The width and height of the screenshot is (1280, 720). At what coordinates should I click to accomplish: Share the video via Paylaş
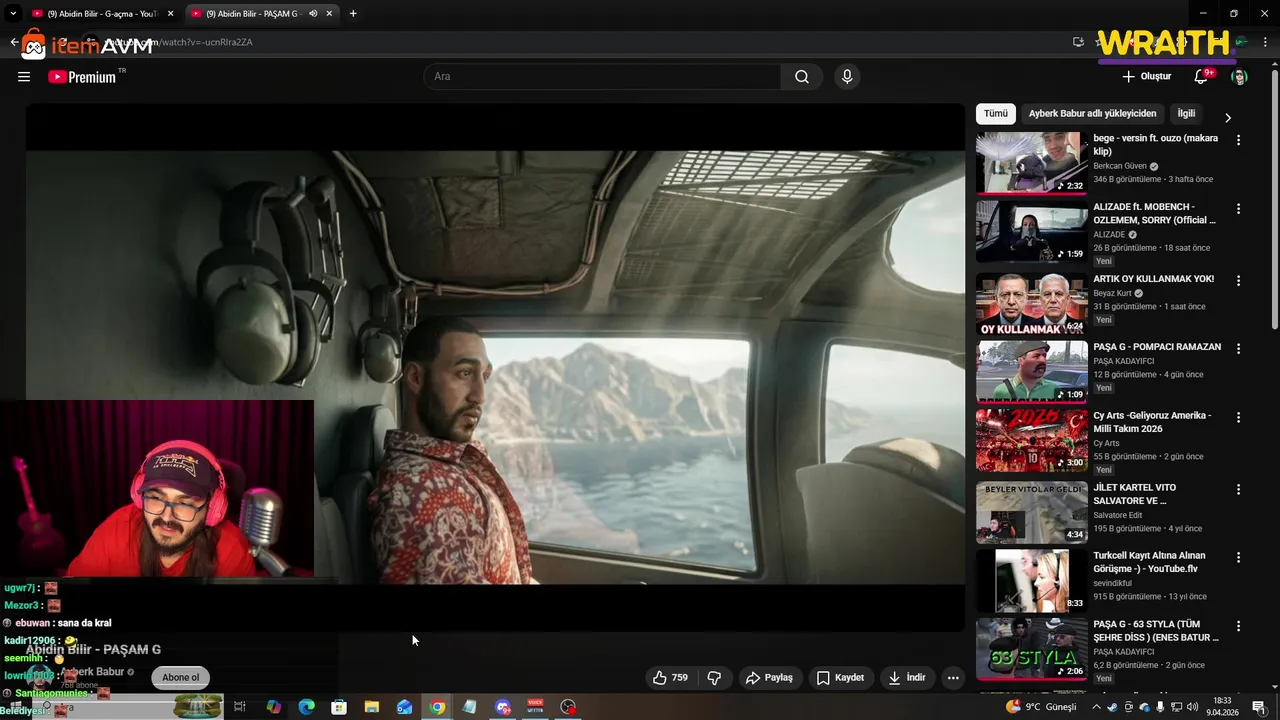tap(769, 678)
